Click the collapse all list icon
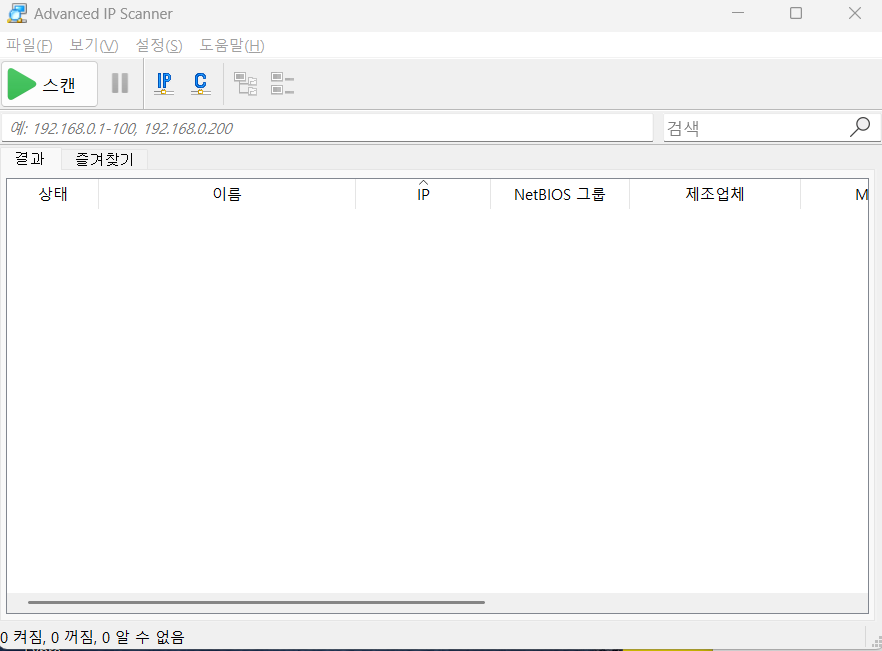The height and width of the screenshot is (651, 882). (282, 84)
